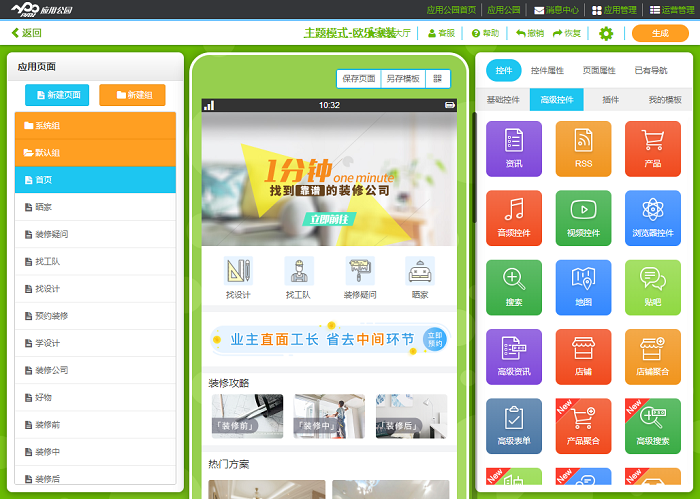
Task: Choose the 产品 shopping cart widget
Action: pos(652,149)
